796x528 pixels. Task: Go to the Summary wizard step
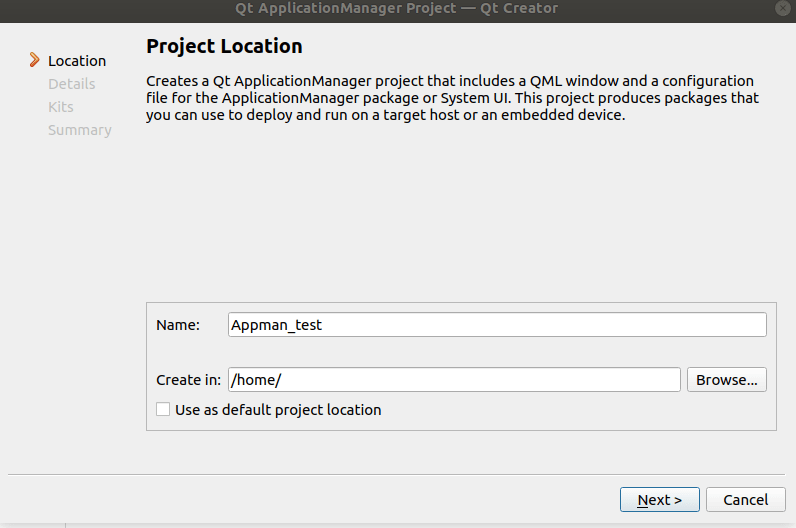[80, 130]
